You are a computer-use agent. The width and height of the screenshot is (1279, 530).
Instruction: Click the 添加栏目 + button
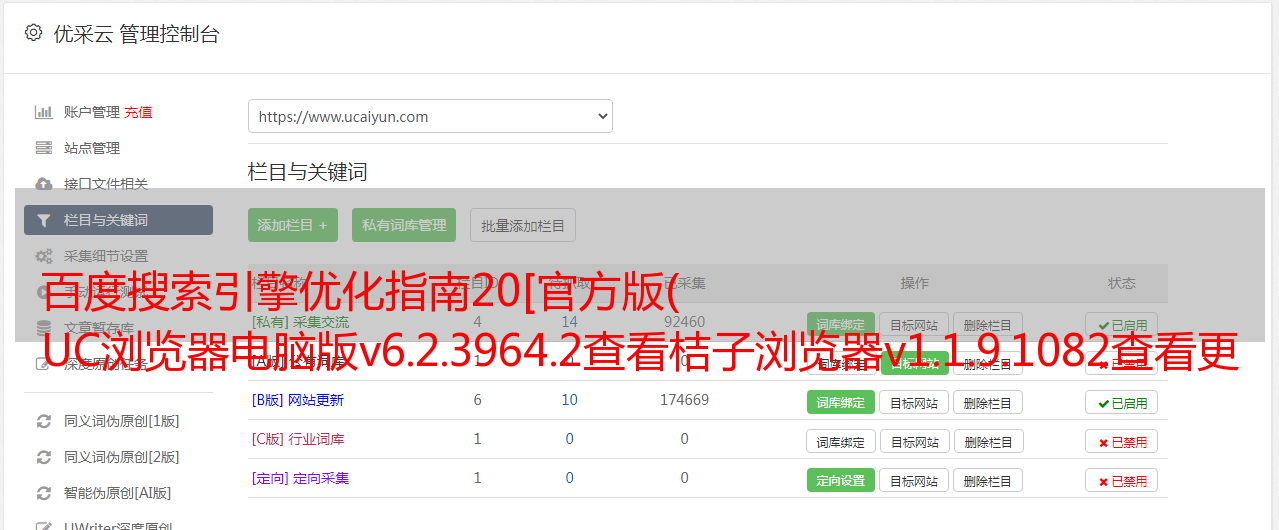coord(293,225)
